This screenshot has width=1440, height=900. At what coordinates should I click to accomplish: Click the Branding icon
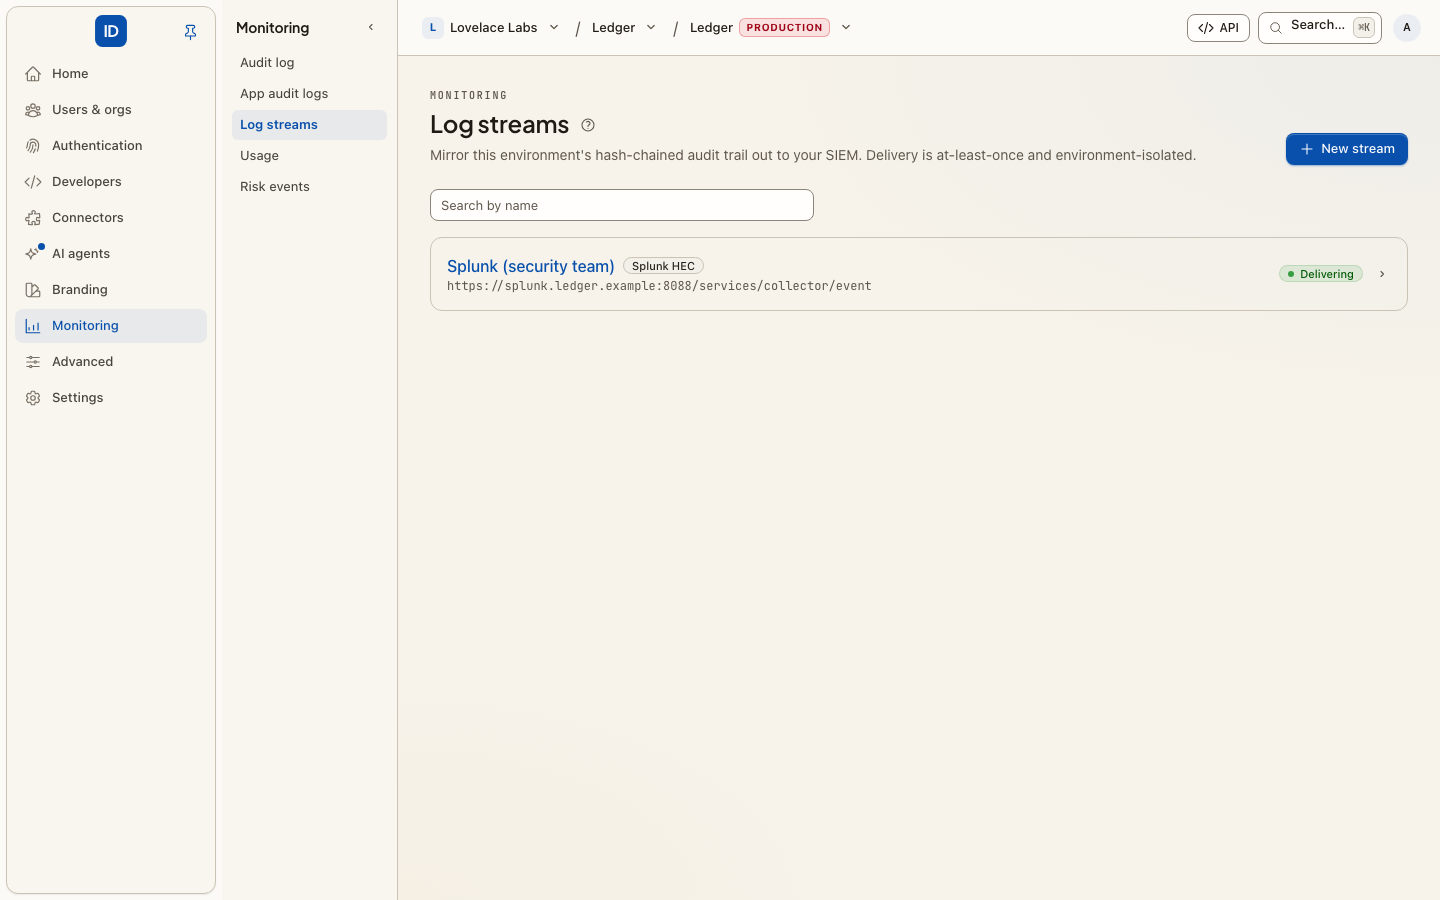tap(33, 290)
